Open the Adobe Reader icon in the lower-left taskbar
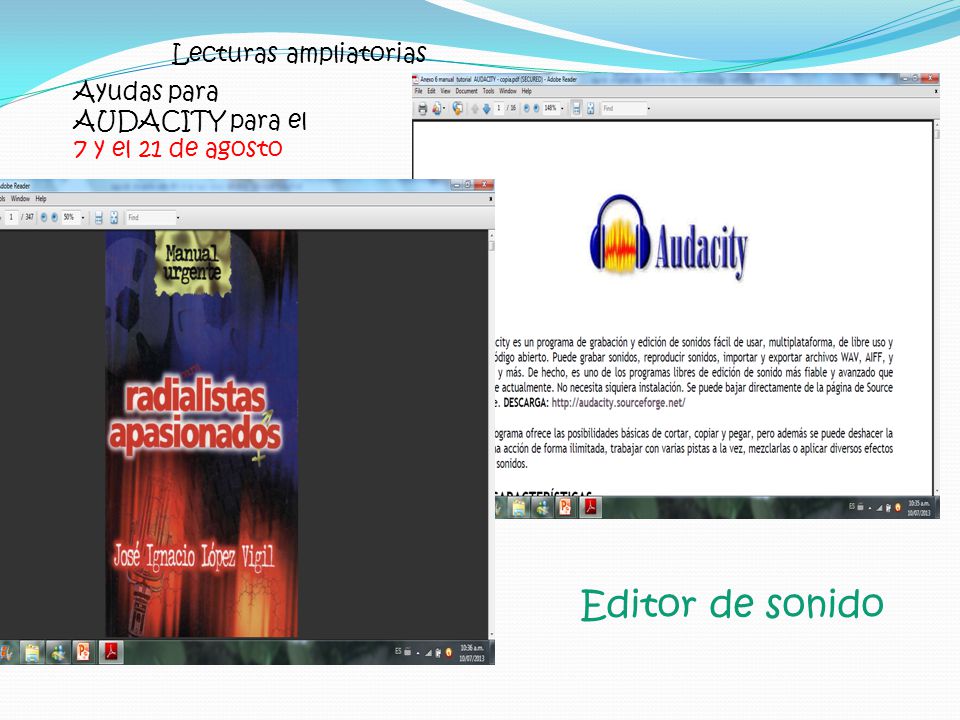960x720 pixels. click(x=111, y=653)
